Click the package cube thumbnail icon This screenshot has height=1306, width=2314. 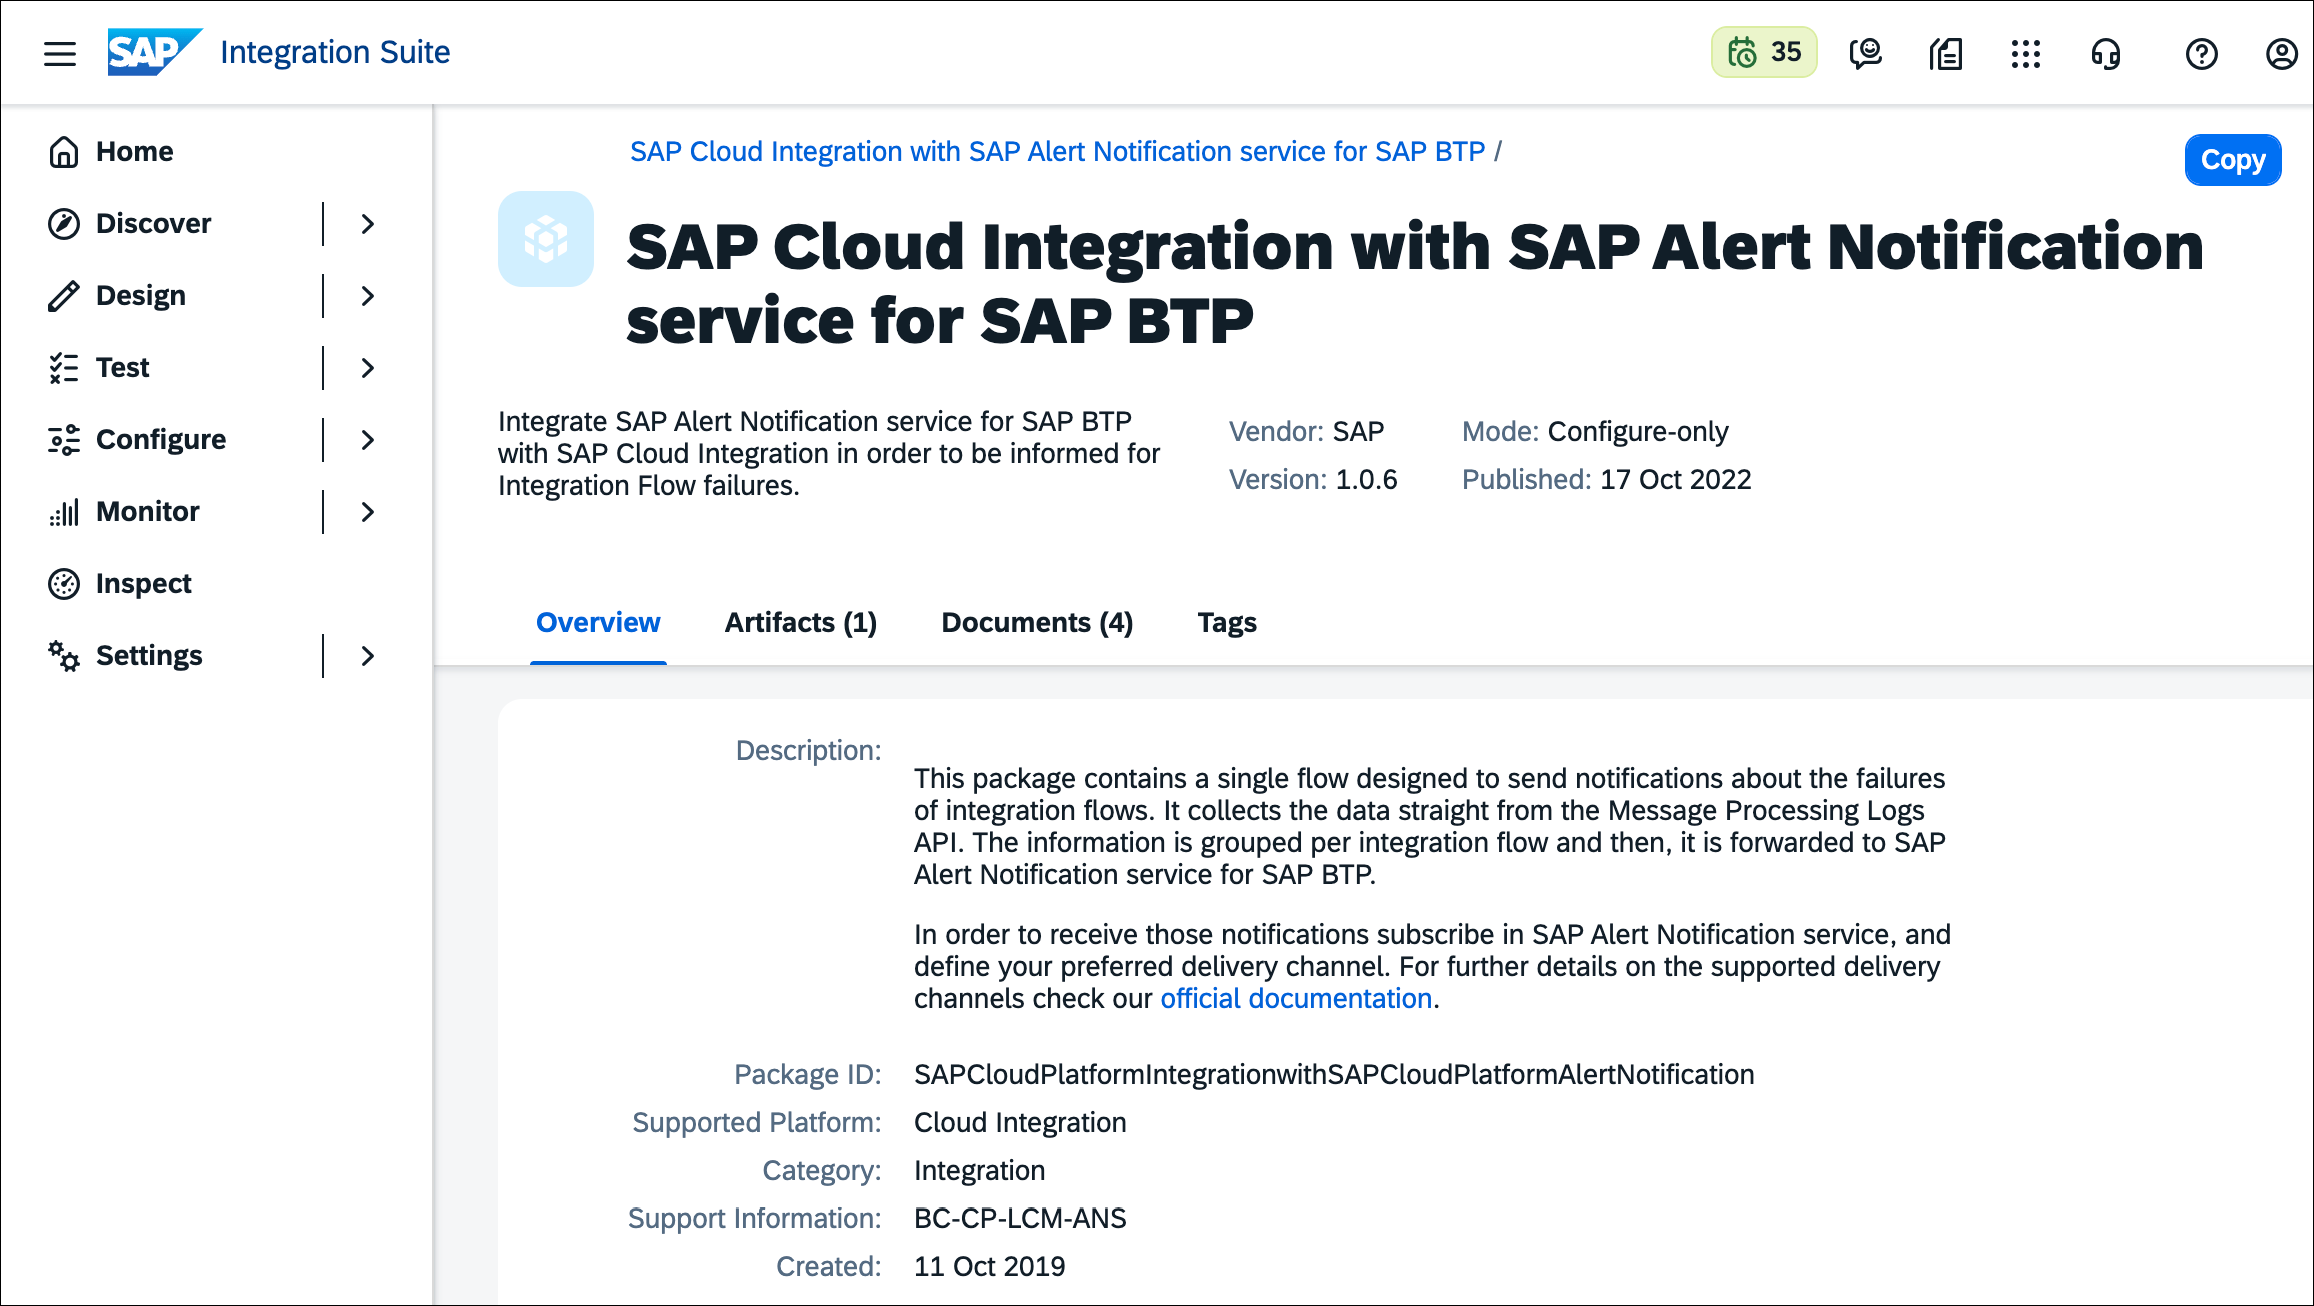(x=546, y=239)
